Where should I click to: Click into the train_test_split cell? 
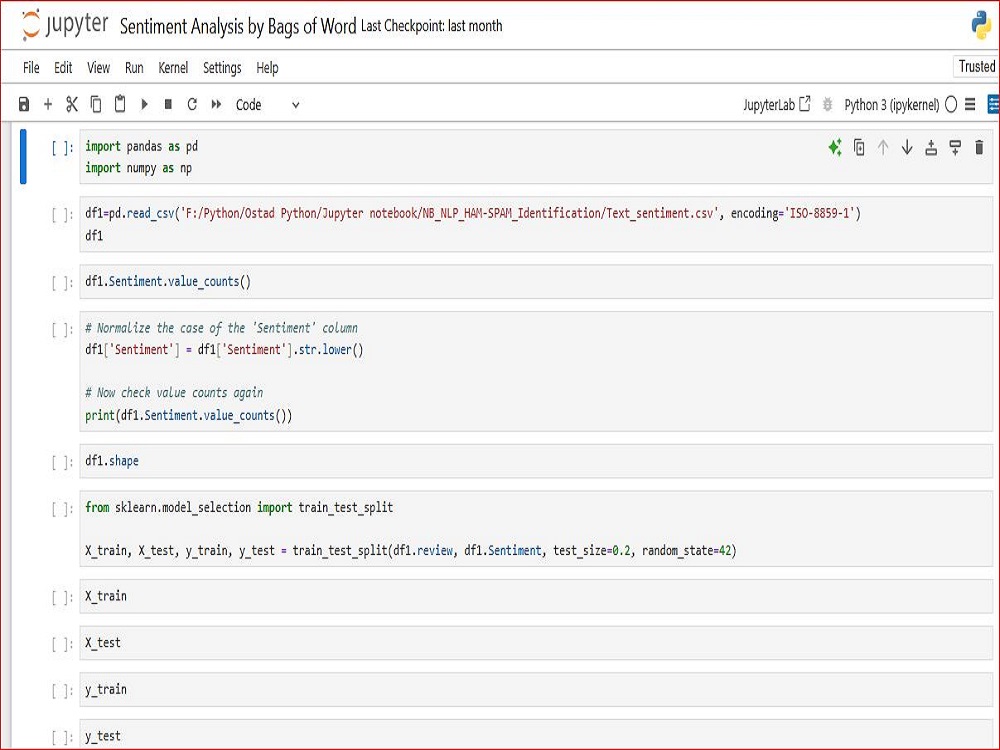536,529
